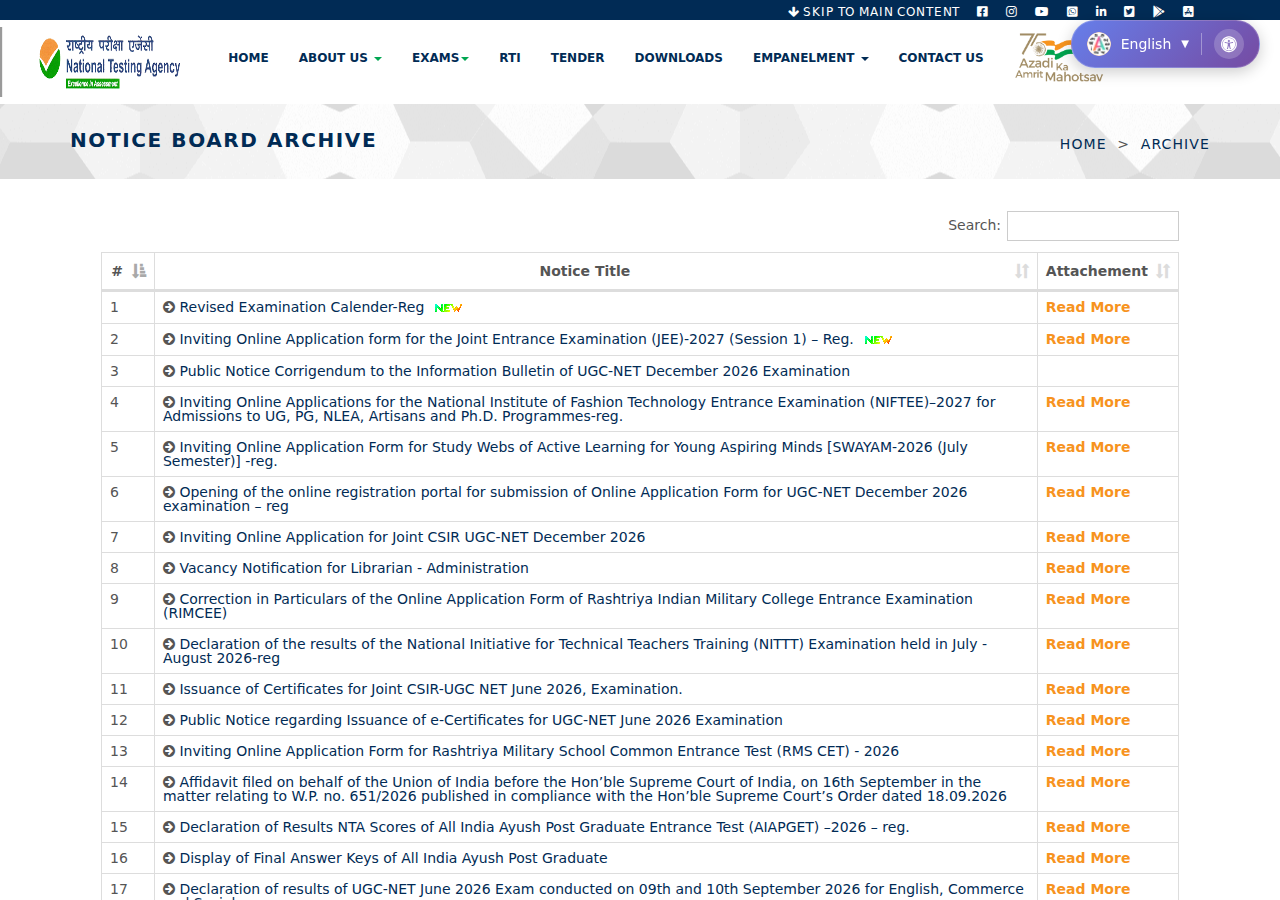
Task: Open Inviting Online Application Joint CSIR UGC-NET notice
Action: tap(412, 538)
